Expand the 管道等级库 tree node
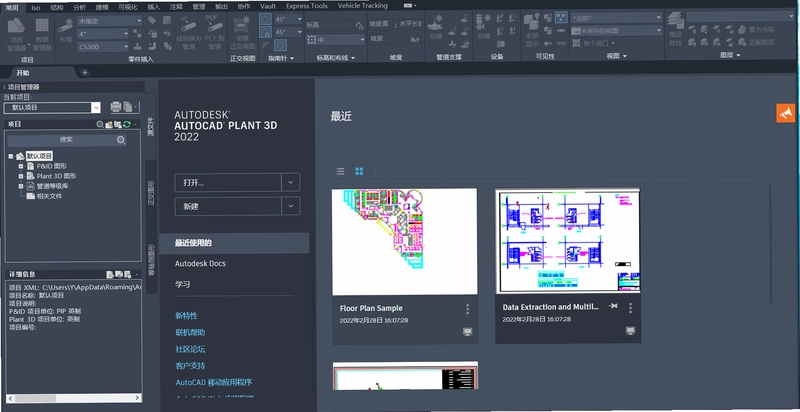Image resolution: width=800 pixels, height=412 pixels. (x=21, y=186)
